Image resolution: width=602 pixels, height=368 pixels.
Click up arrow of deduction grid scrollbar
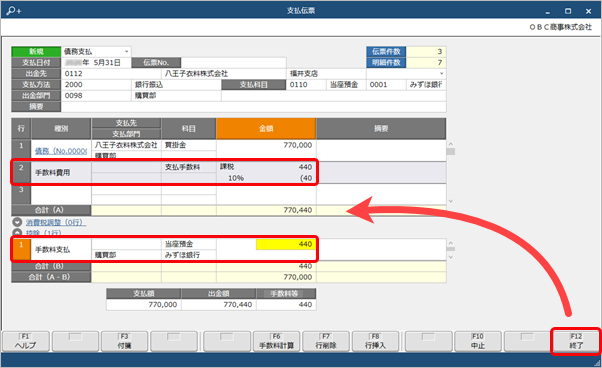[x=451, y=243]
